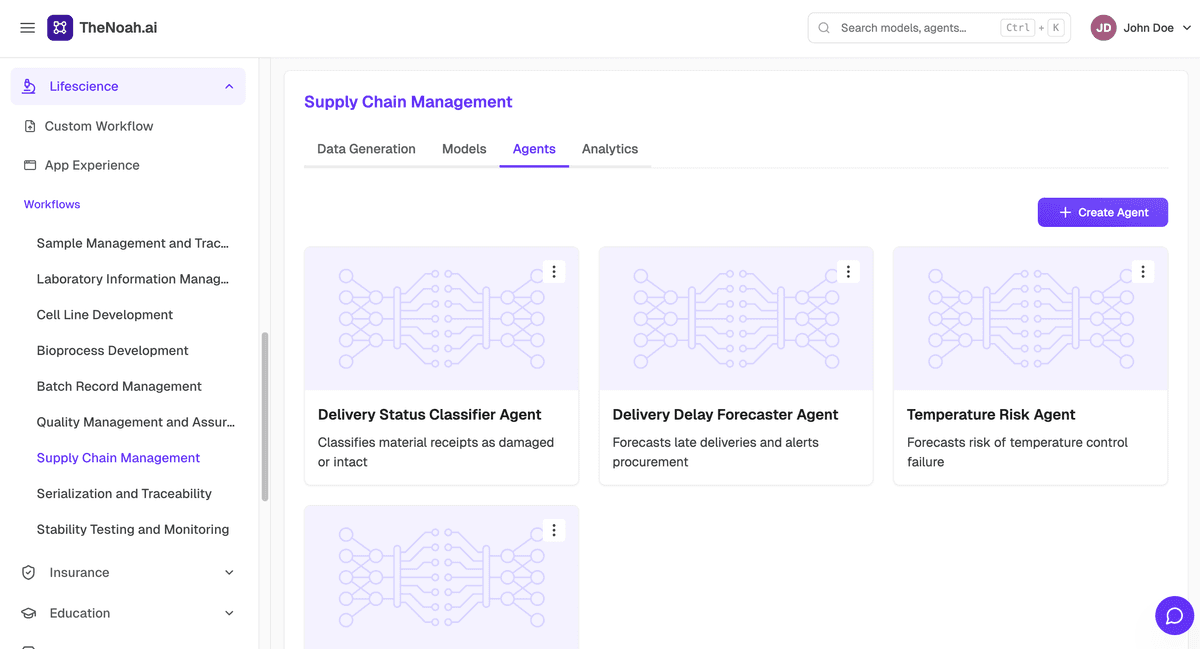Image resolution: width=1200 pixels, height=649 pixels.
Task: Switch to the Data Generation tab
Action: tap(366, 149)
